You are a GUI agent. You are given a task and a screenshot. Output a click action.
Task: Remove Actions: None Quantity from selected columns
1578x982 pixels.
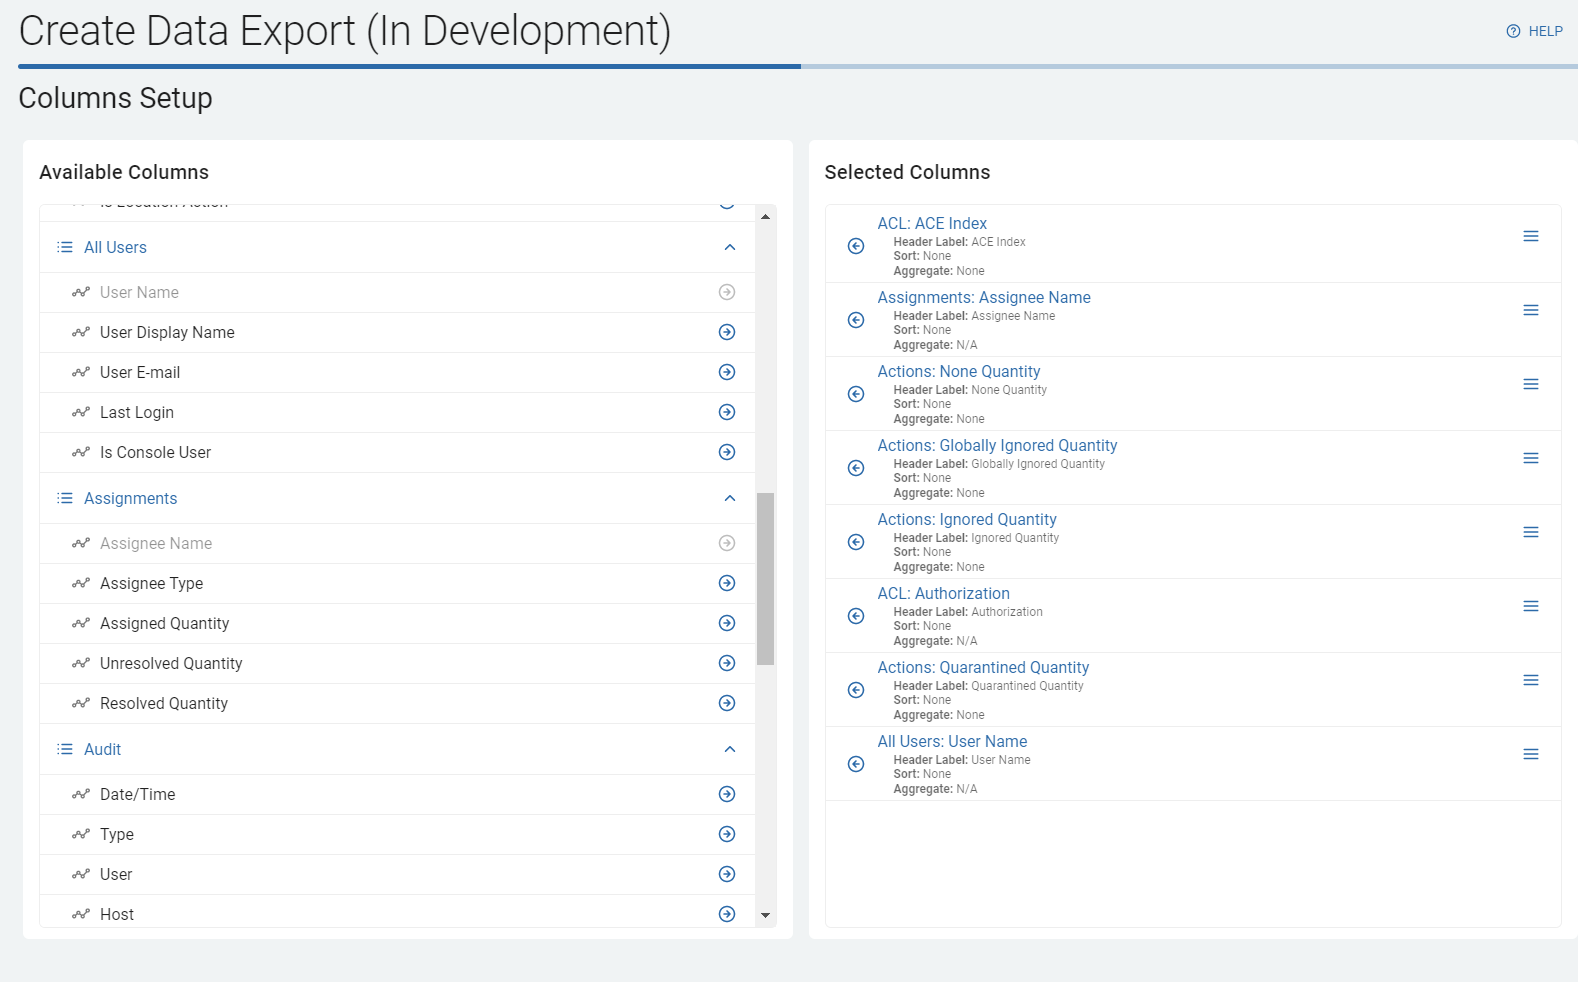tap(856, 394)
